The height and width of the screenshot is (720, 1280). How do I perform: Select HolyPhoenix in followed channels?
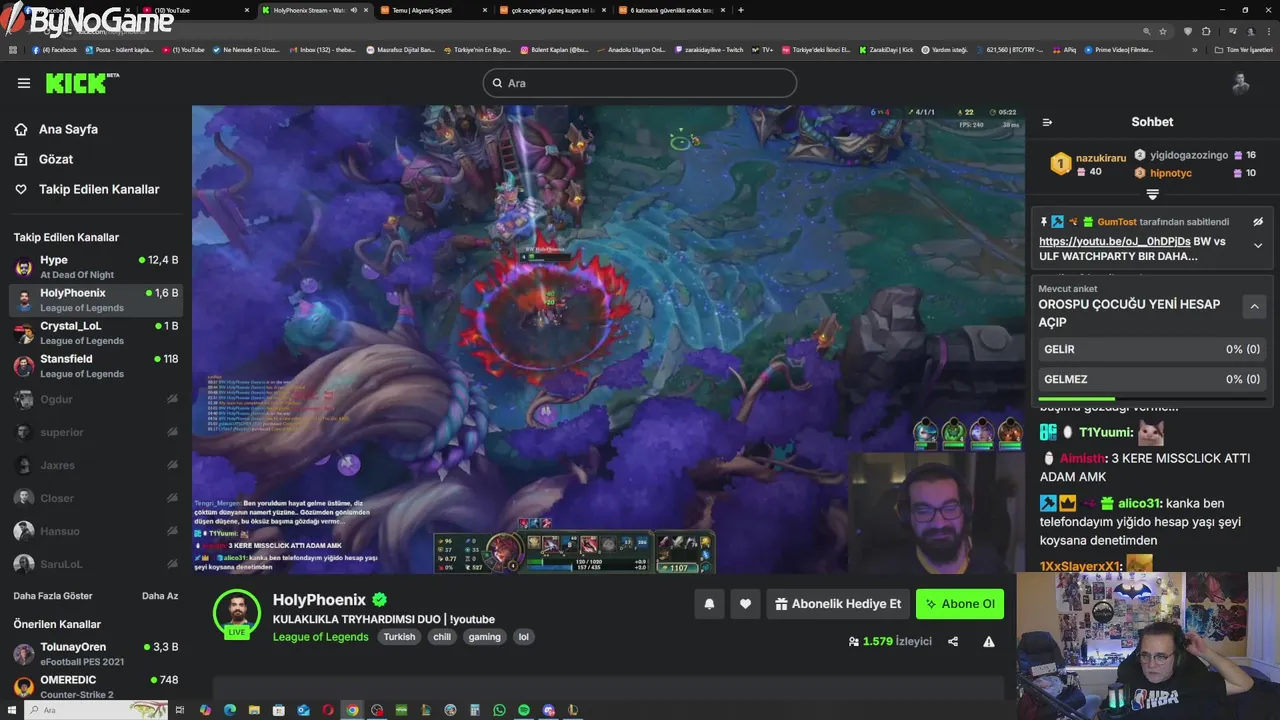click(x=96, y=300)
